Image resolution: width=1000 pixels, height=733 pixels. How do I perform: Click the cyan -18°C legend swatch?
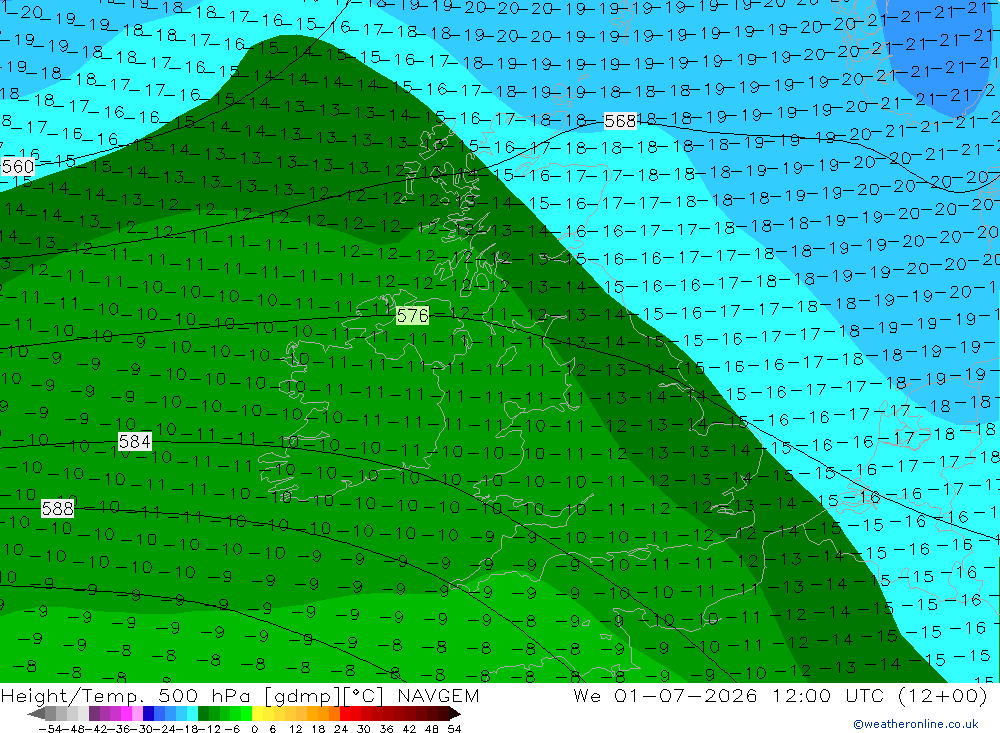[192, 714]
